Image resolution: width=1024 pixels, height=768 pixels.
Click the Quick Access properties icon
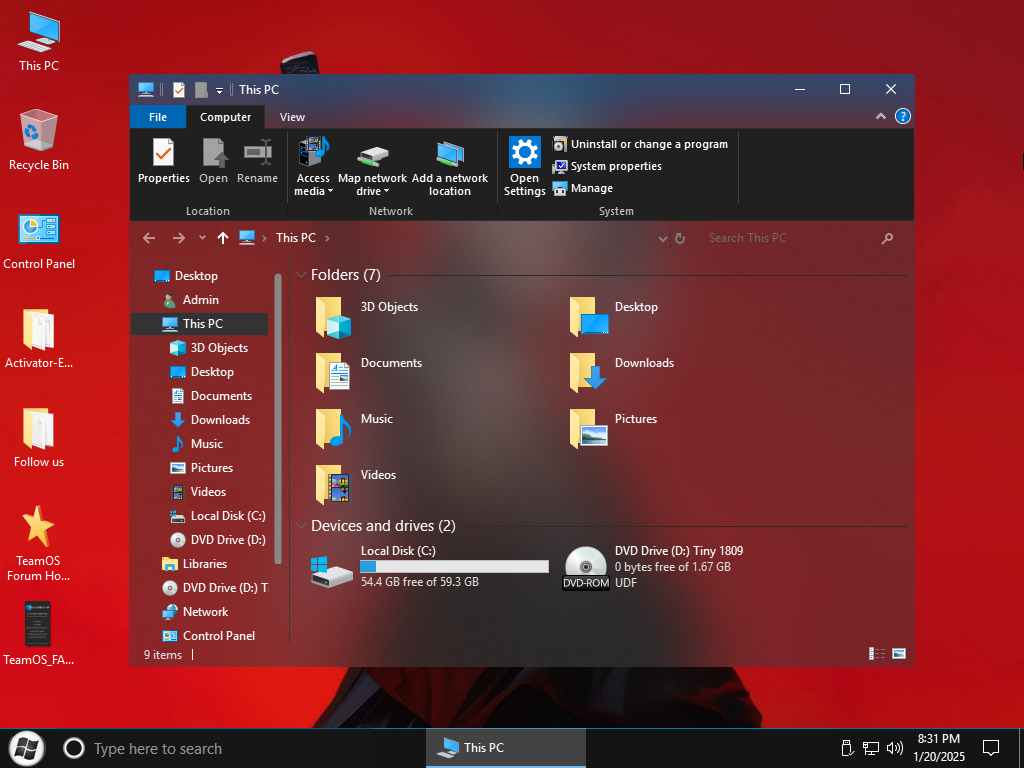point(179,90)
